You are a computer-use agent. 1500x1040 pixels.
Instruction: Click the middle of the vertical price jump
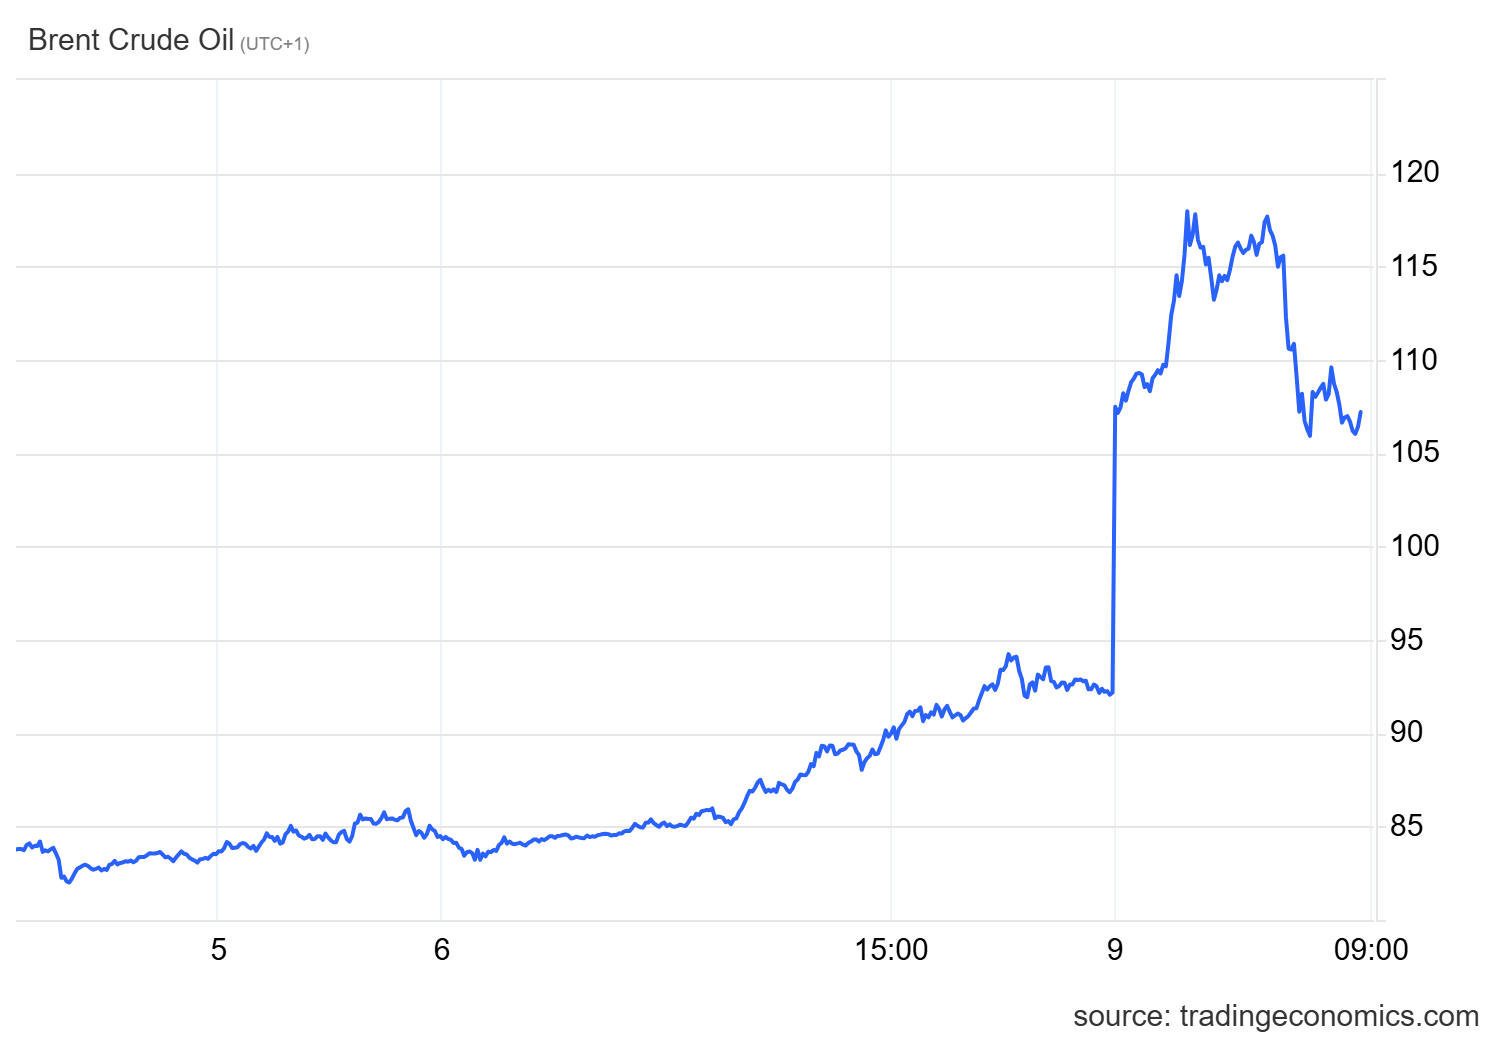[x=1114, y=550]
